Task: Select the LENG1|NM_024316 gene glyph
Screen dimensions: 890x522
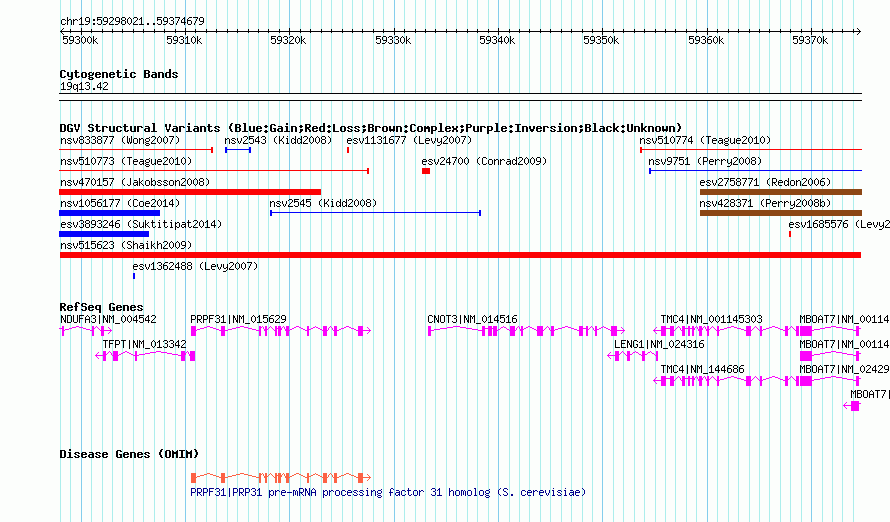Action: 632,356
